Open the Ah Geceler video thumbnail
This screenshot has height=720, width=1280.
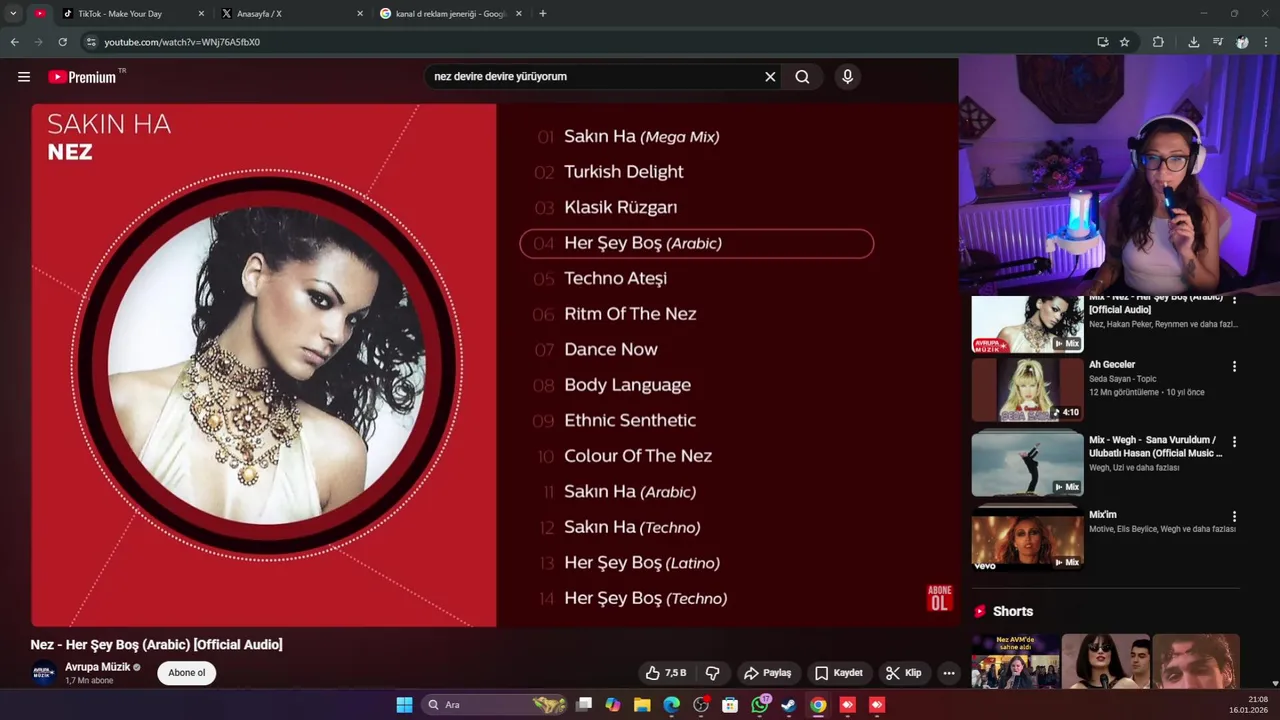1027,390
